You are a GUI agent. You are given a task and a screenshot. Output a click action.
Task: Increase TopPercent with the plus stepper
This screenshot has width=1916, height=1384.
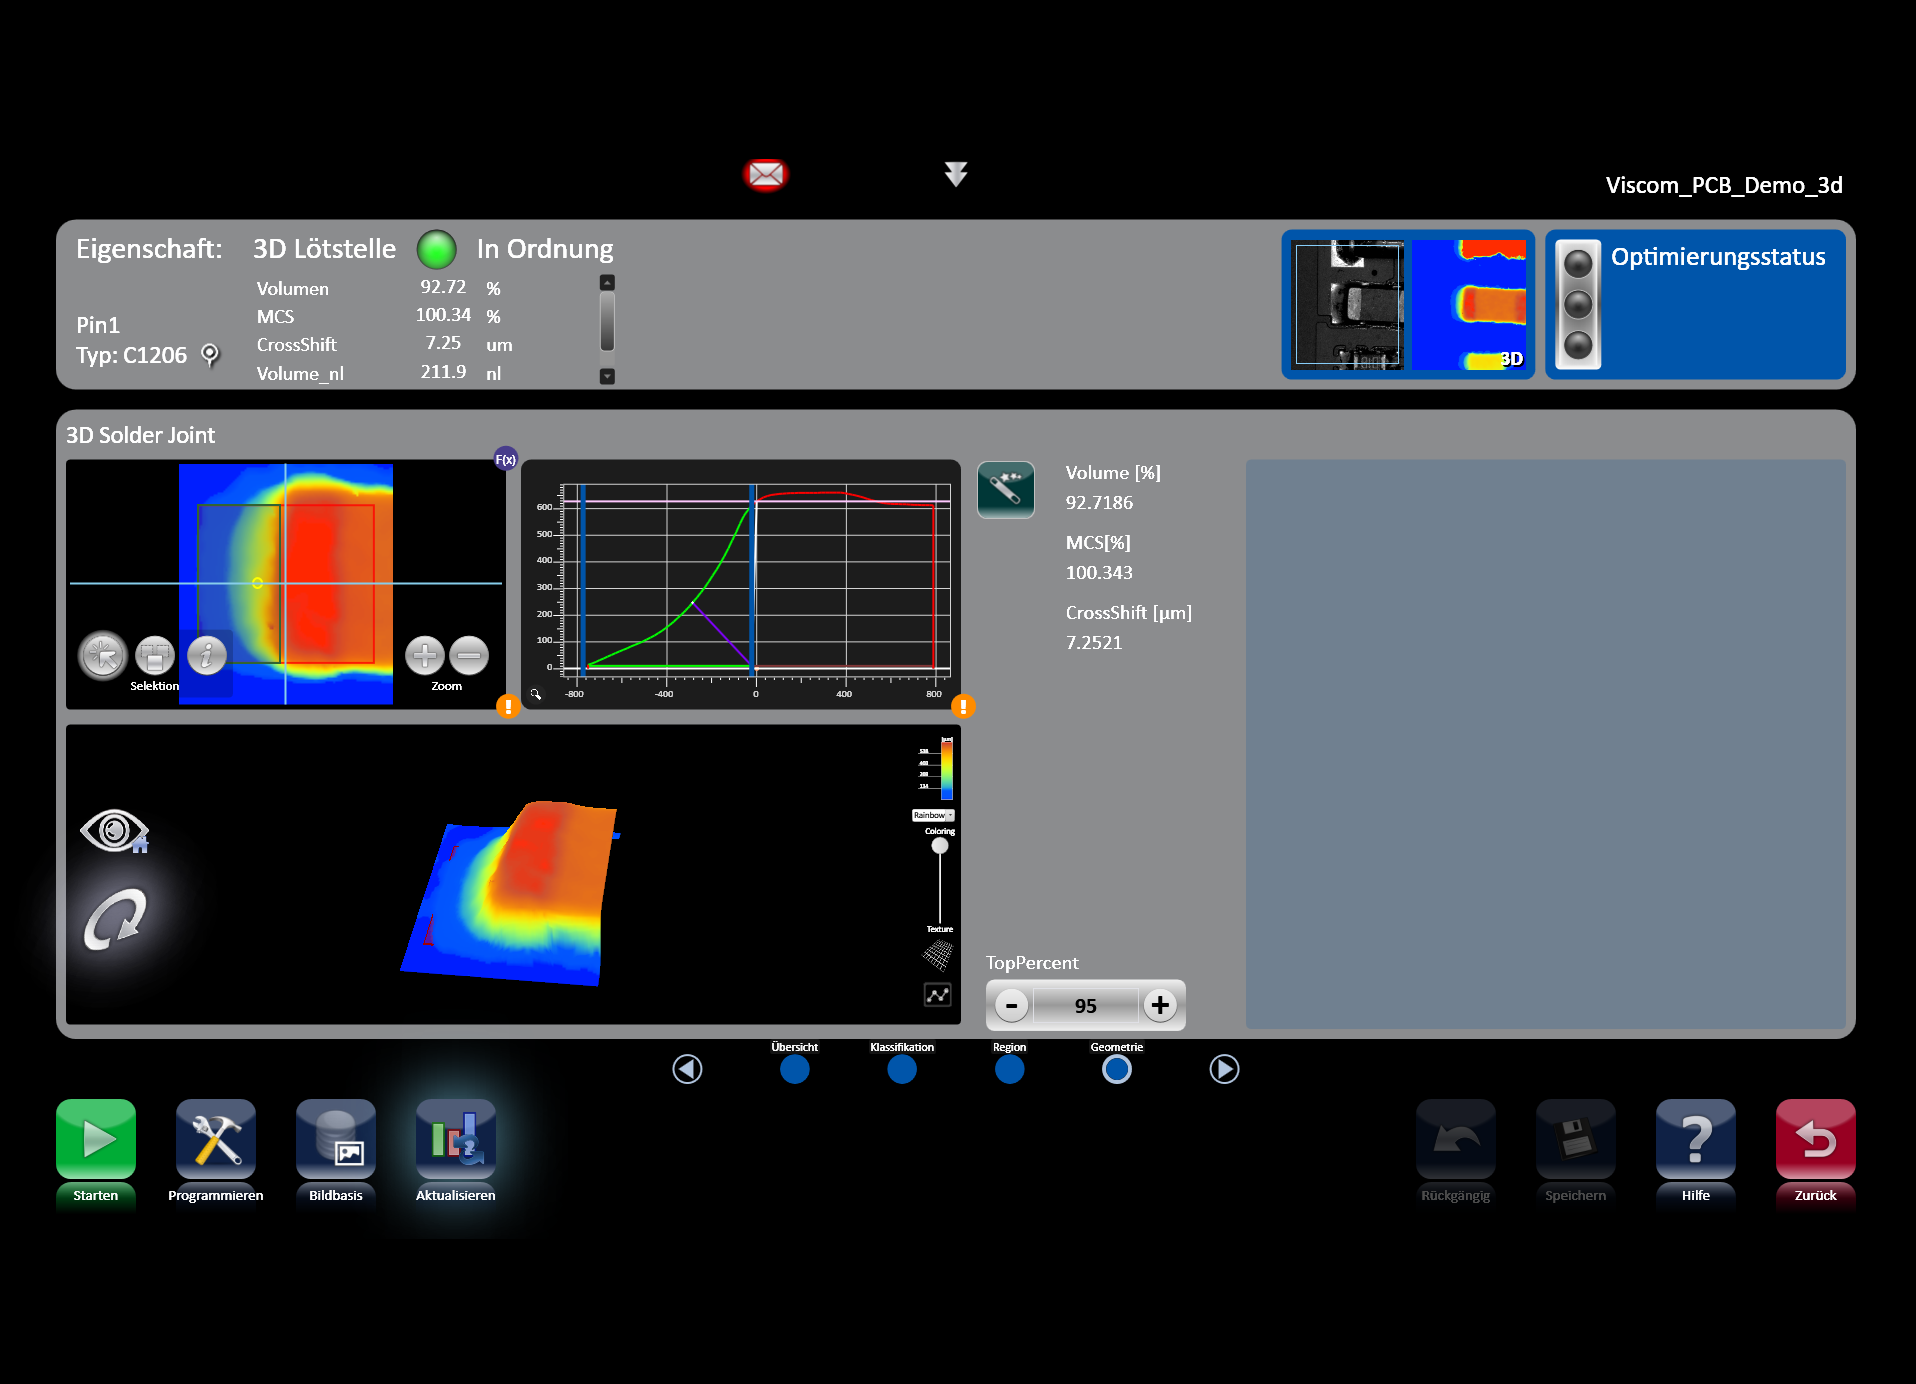tap(1160, 1005)
